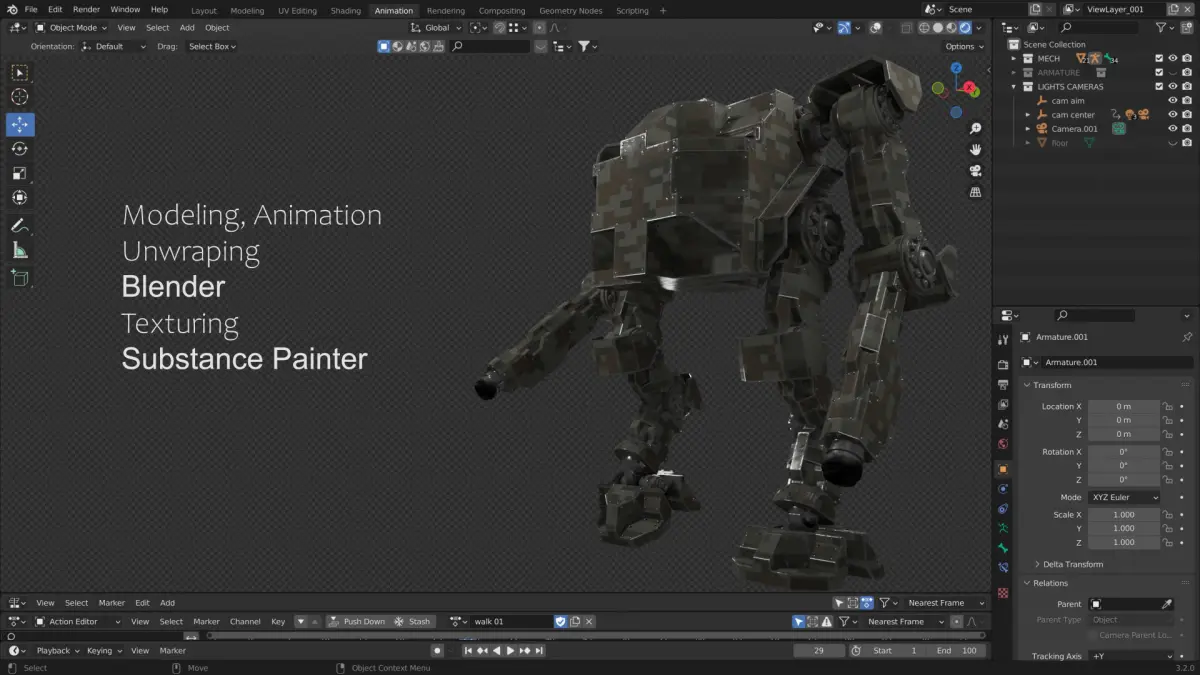Screen dimensions: 1200x675
Task: Open the Options dropdown in viewport
Action: click(x=964, y=46)
